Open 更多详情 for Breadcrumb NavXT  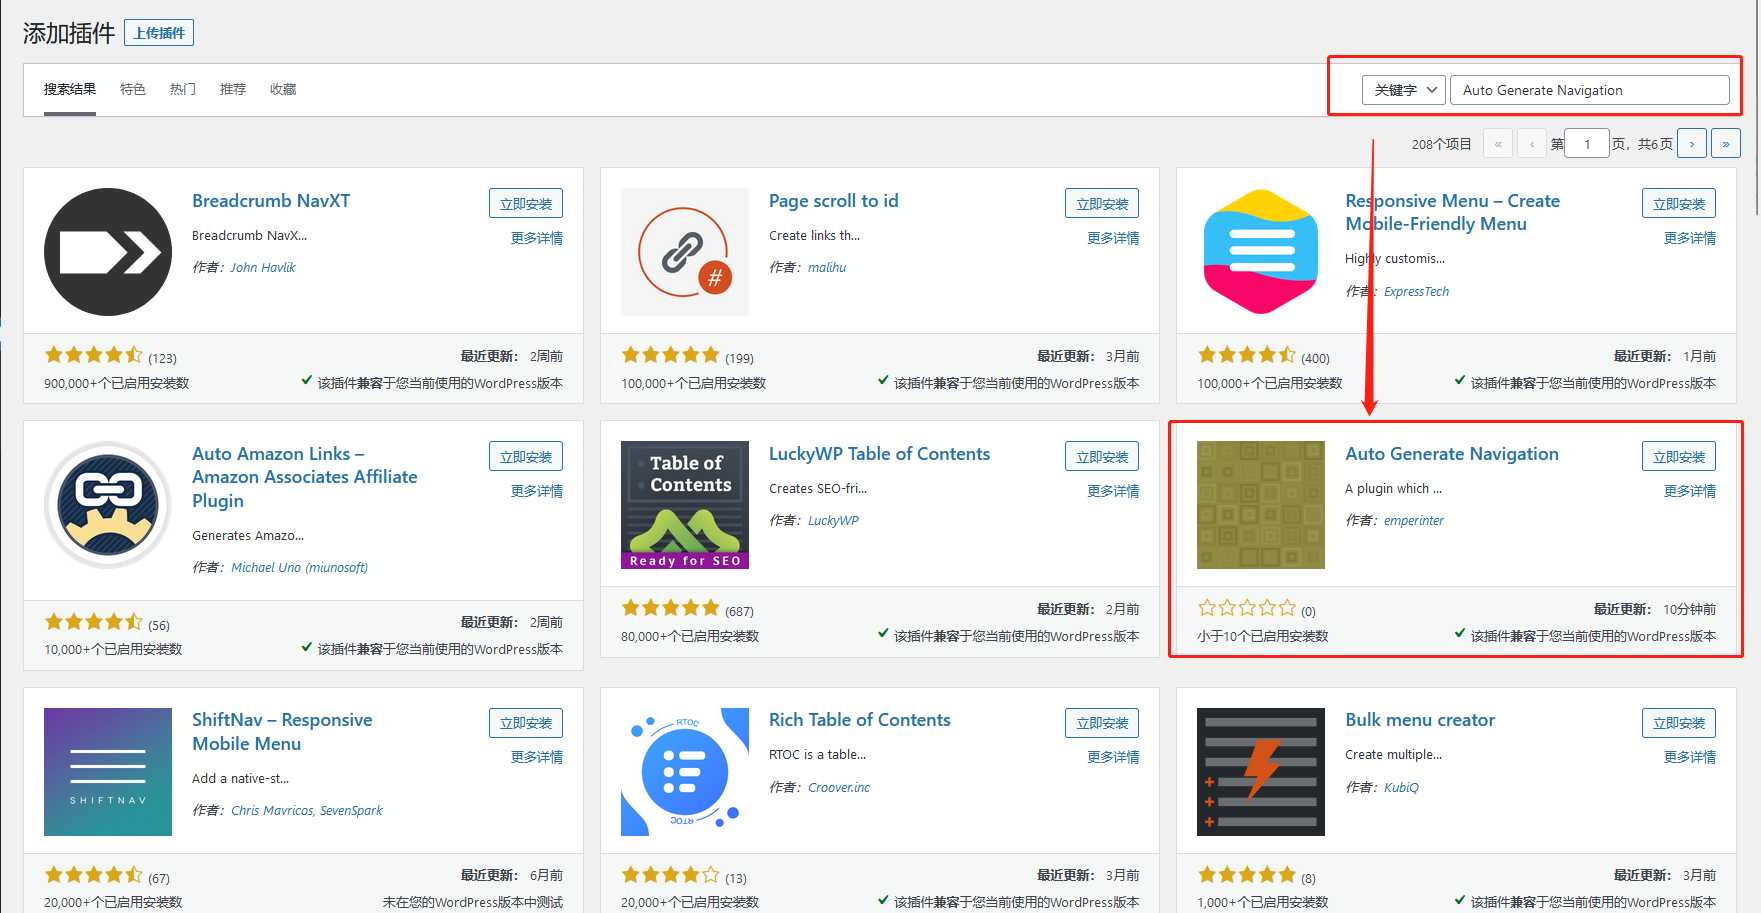(537, 238)
